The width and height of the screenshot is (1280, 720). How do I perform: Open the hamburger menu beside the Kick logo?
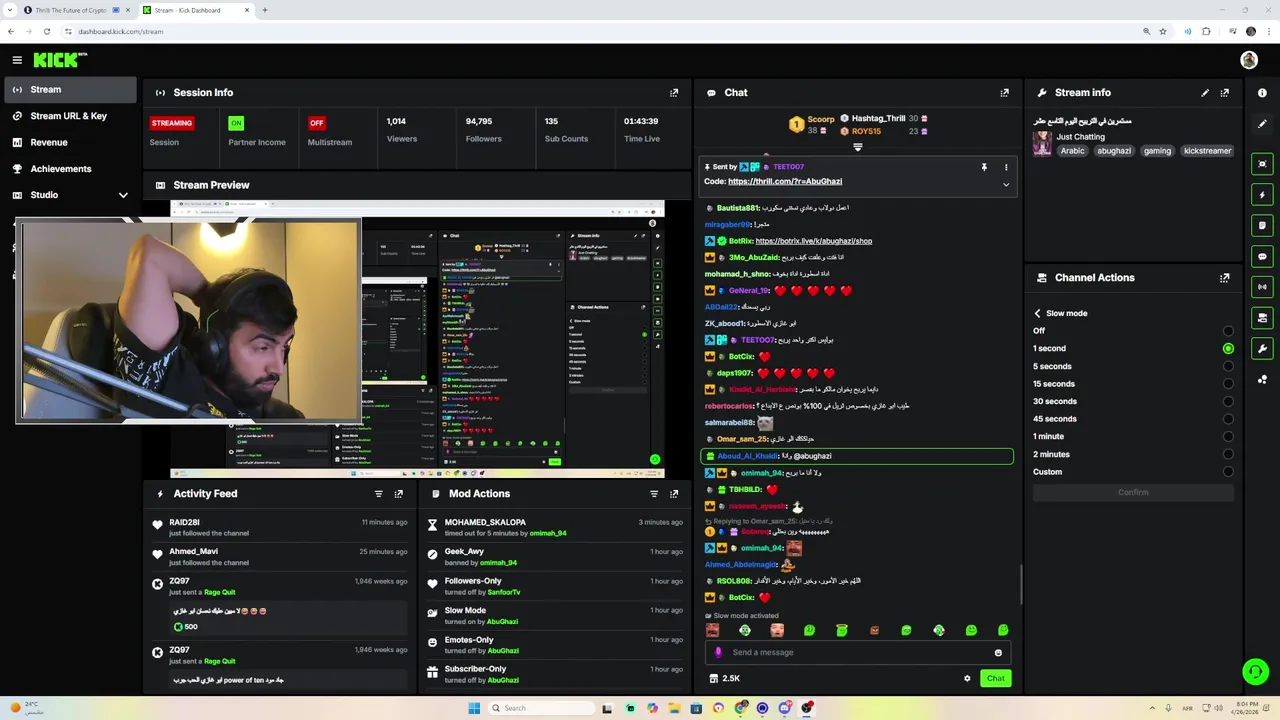pos(17,60)
